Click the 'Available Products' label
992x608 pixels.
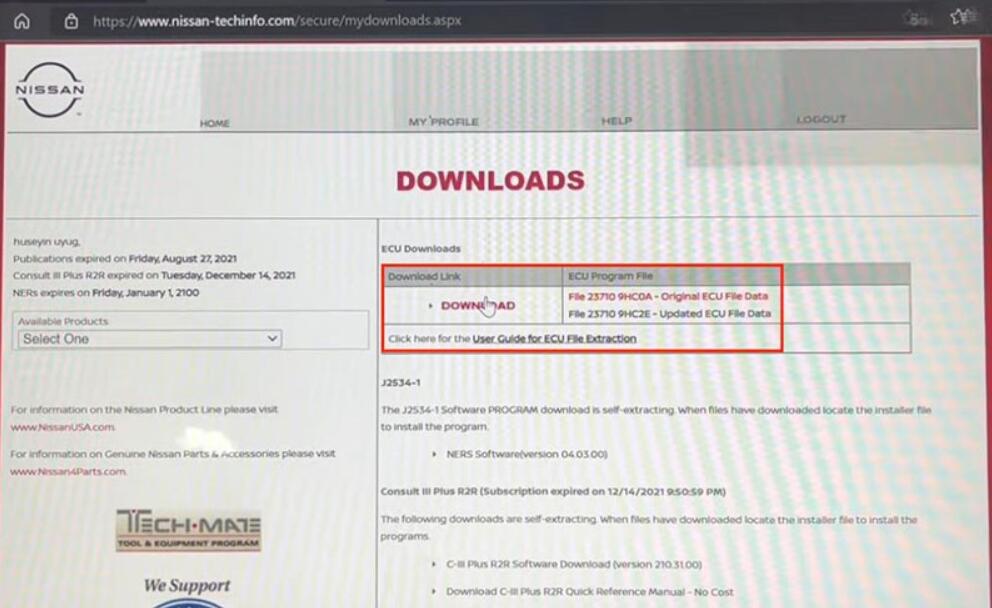pos(63,321)
